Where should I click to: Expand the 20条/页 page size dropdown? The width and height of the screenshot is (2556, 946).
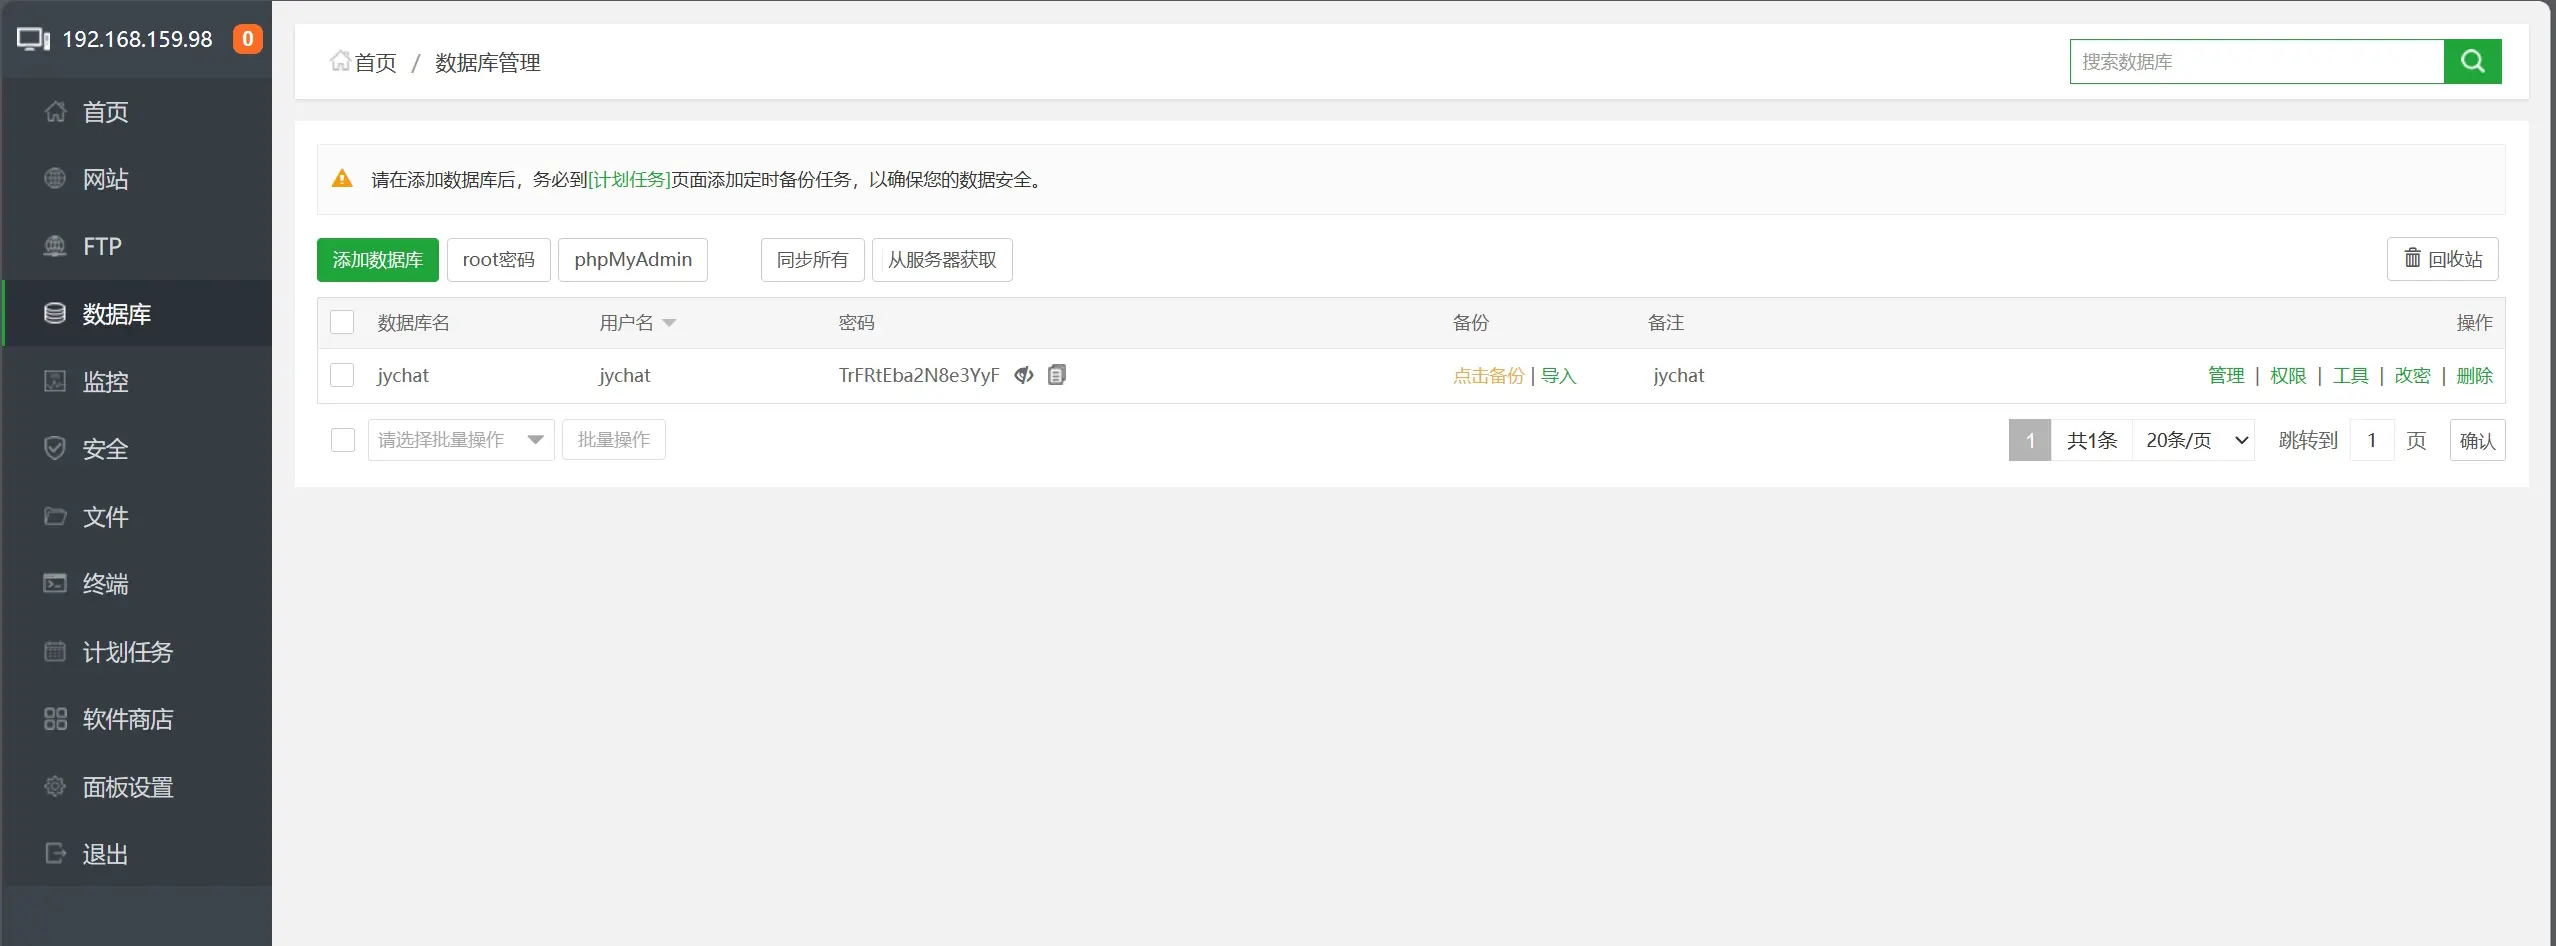(x=2194, y=440)
